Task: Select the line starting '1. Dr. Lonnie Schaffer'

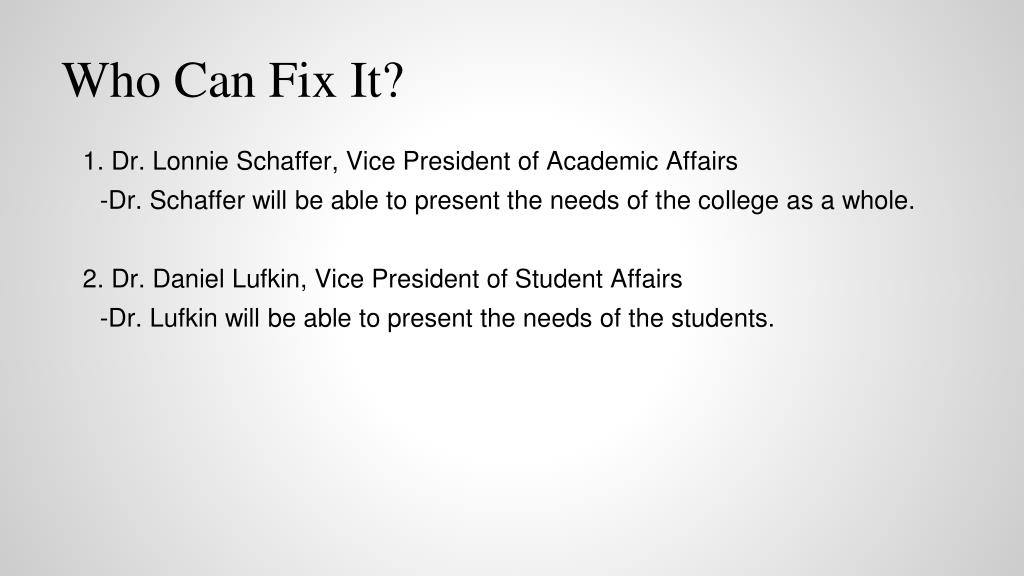Action: tap(410, 161)
